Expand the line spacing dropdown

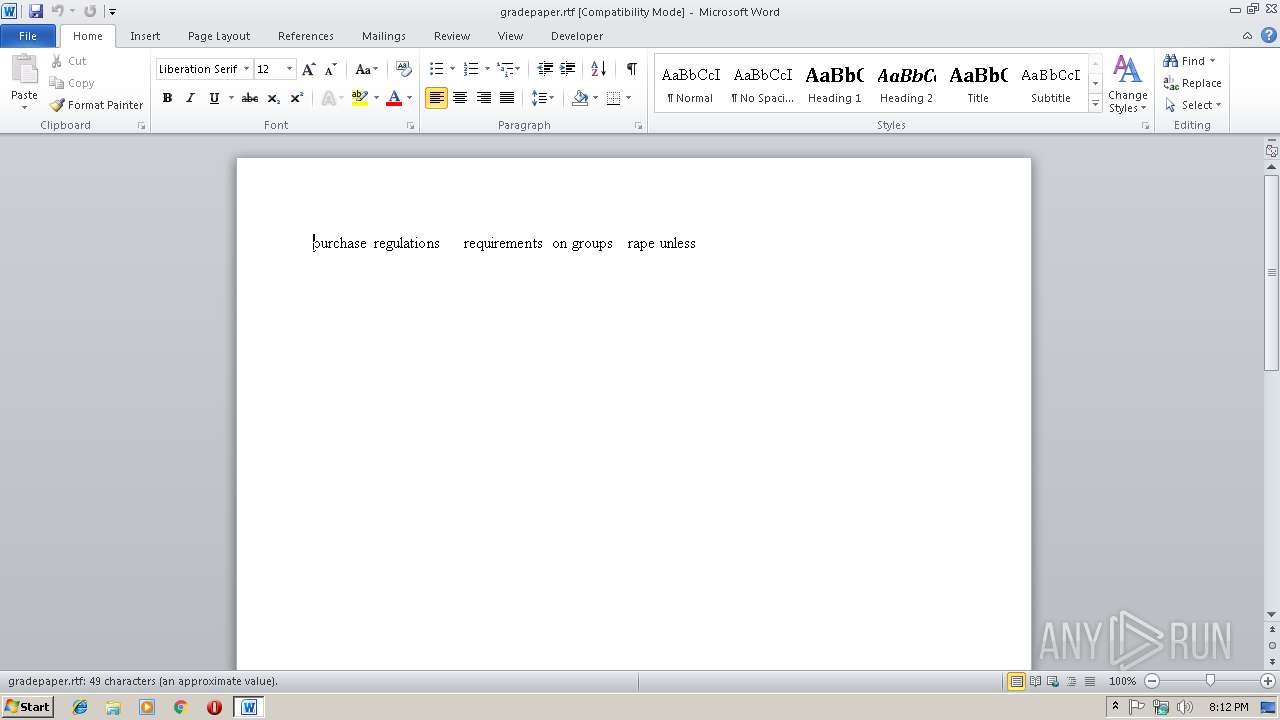coord(543,98)
